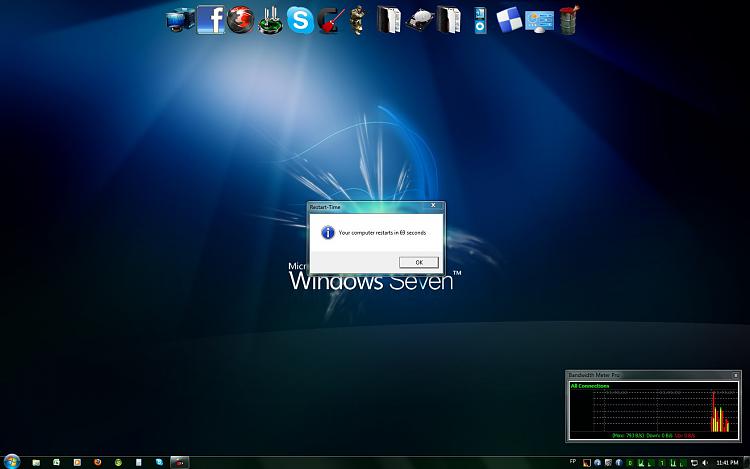Open the network connection tray icon
This screenshot has height=469, width=750.
[695, 463]
